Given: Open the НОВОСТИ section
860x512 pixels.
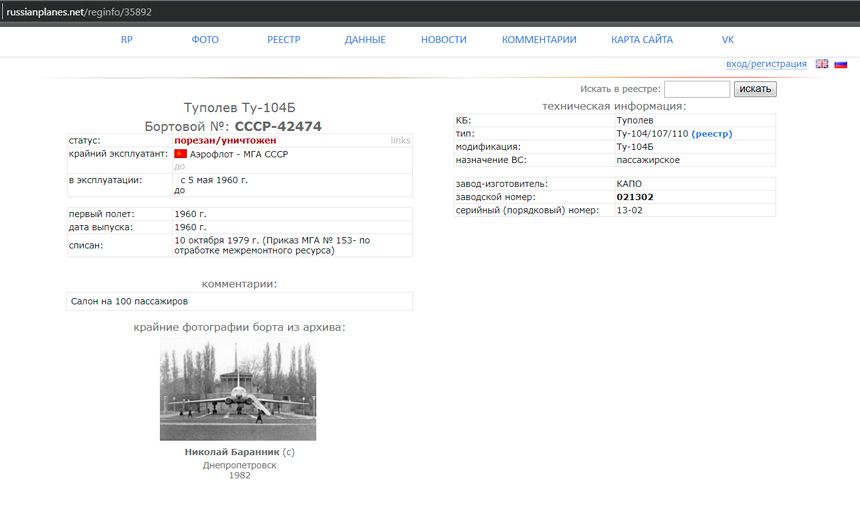Looking at the screenshot, I should [444, 40].
